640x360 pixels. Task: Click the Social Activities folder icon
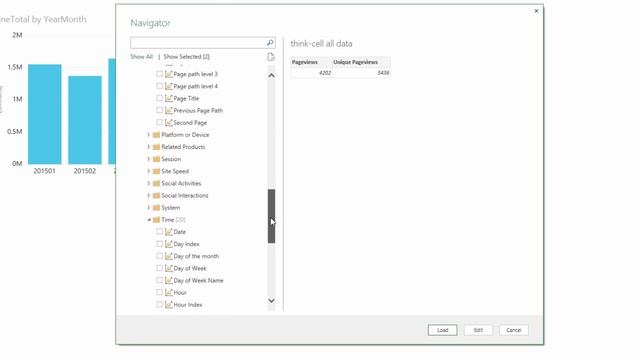156,183
